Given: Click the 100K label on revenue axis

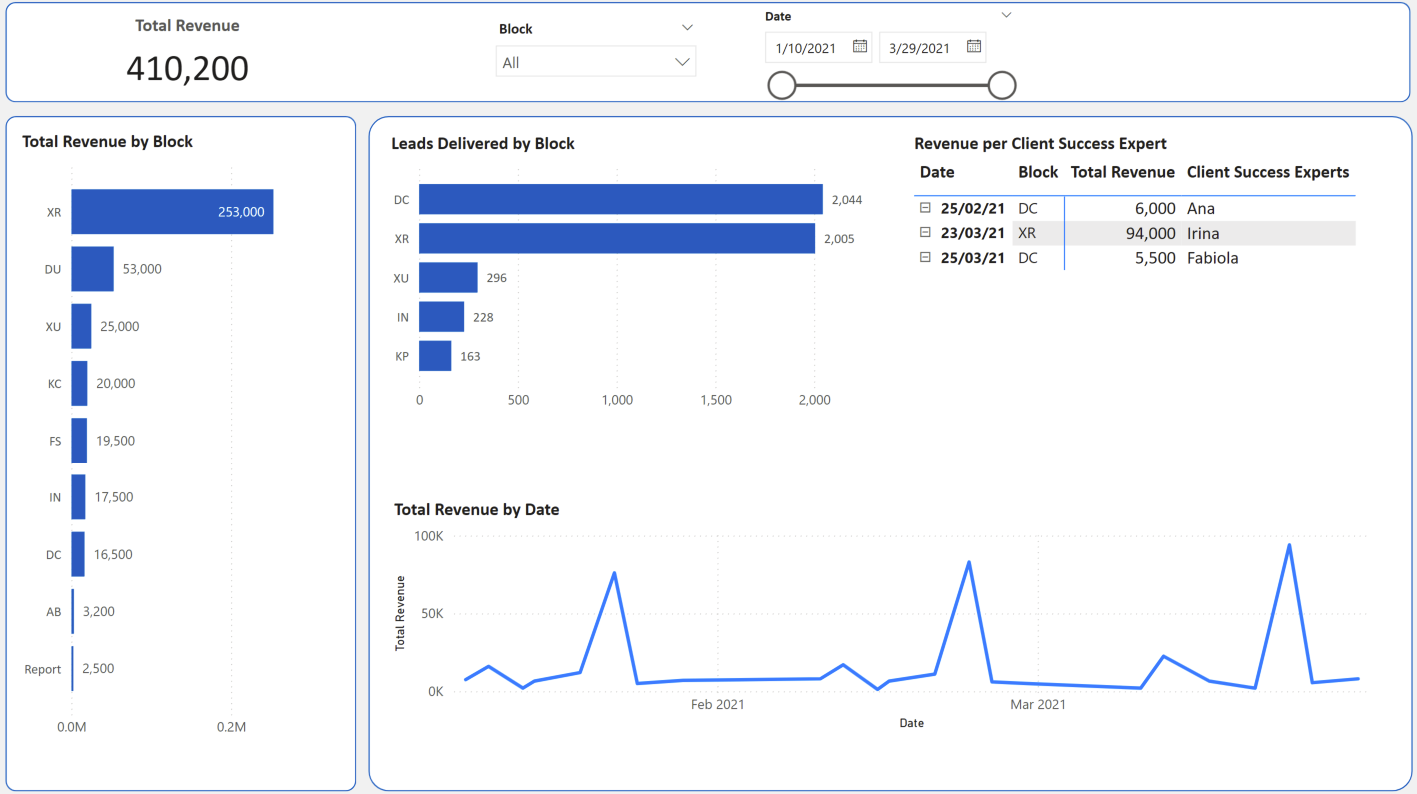Looking at the screenshot, I should [x=429, y=537].
